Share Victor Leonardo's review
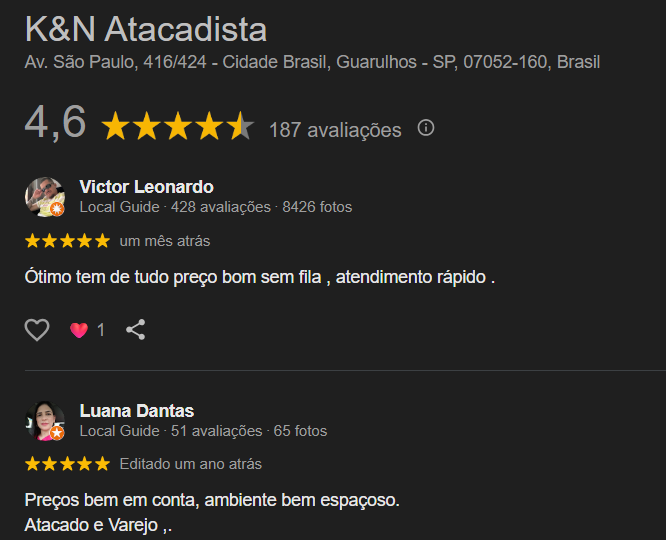The width and height of the screenshot is (666, 540). 136,330
